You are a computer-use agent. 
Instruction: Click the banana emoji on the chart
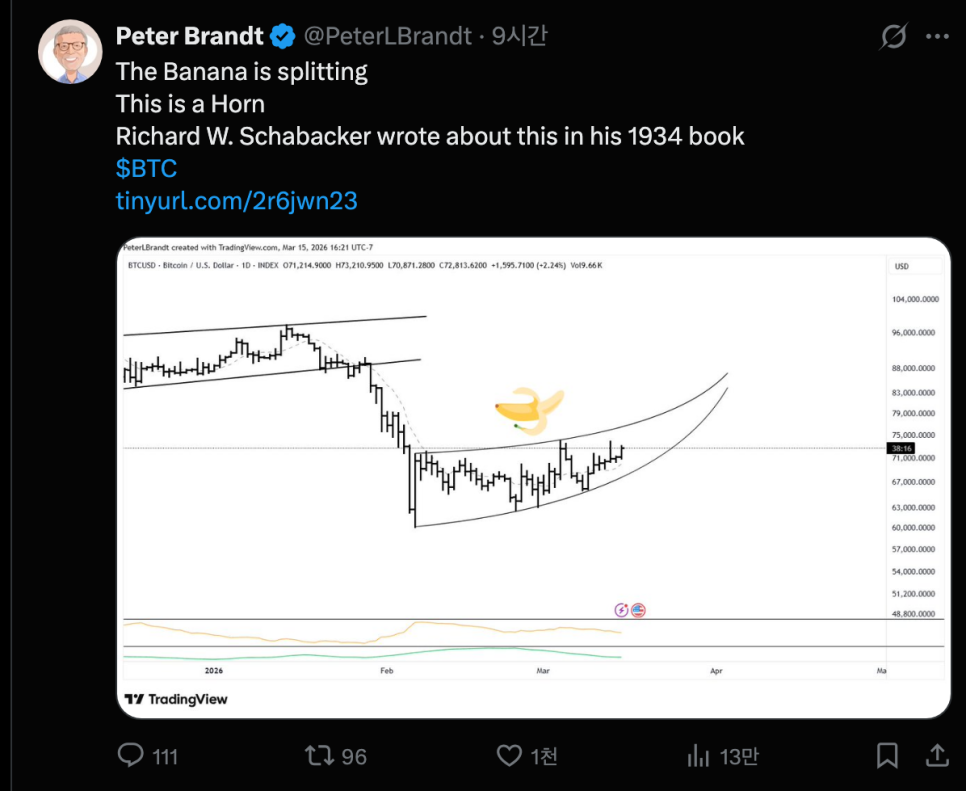pos(528,408)
